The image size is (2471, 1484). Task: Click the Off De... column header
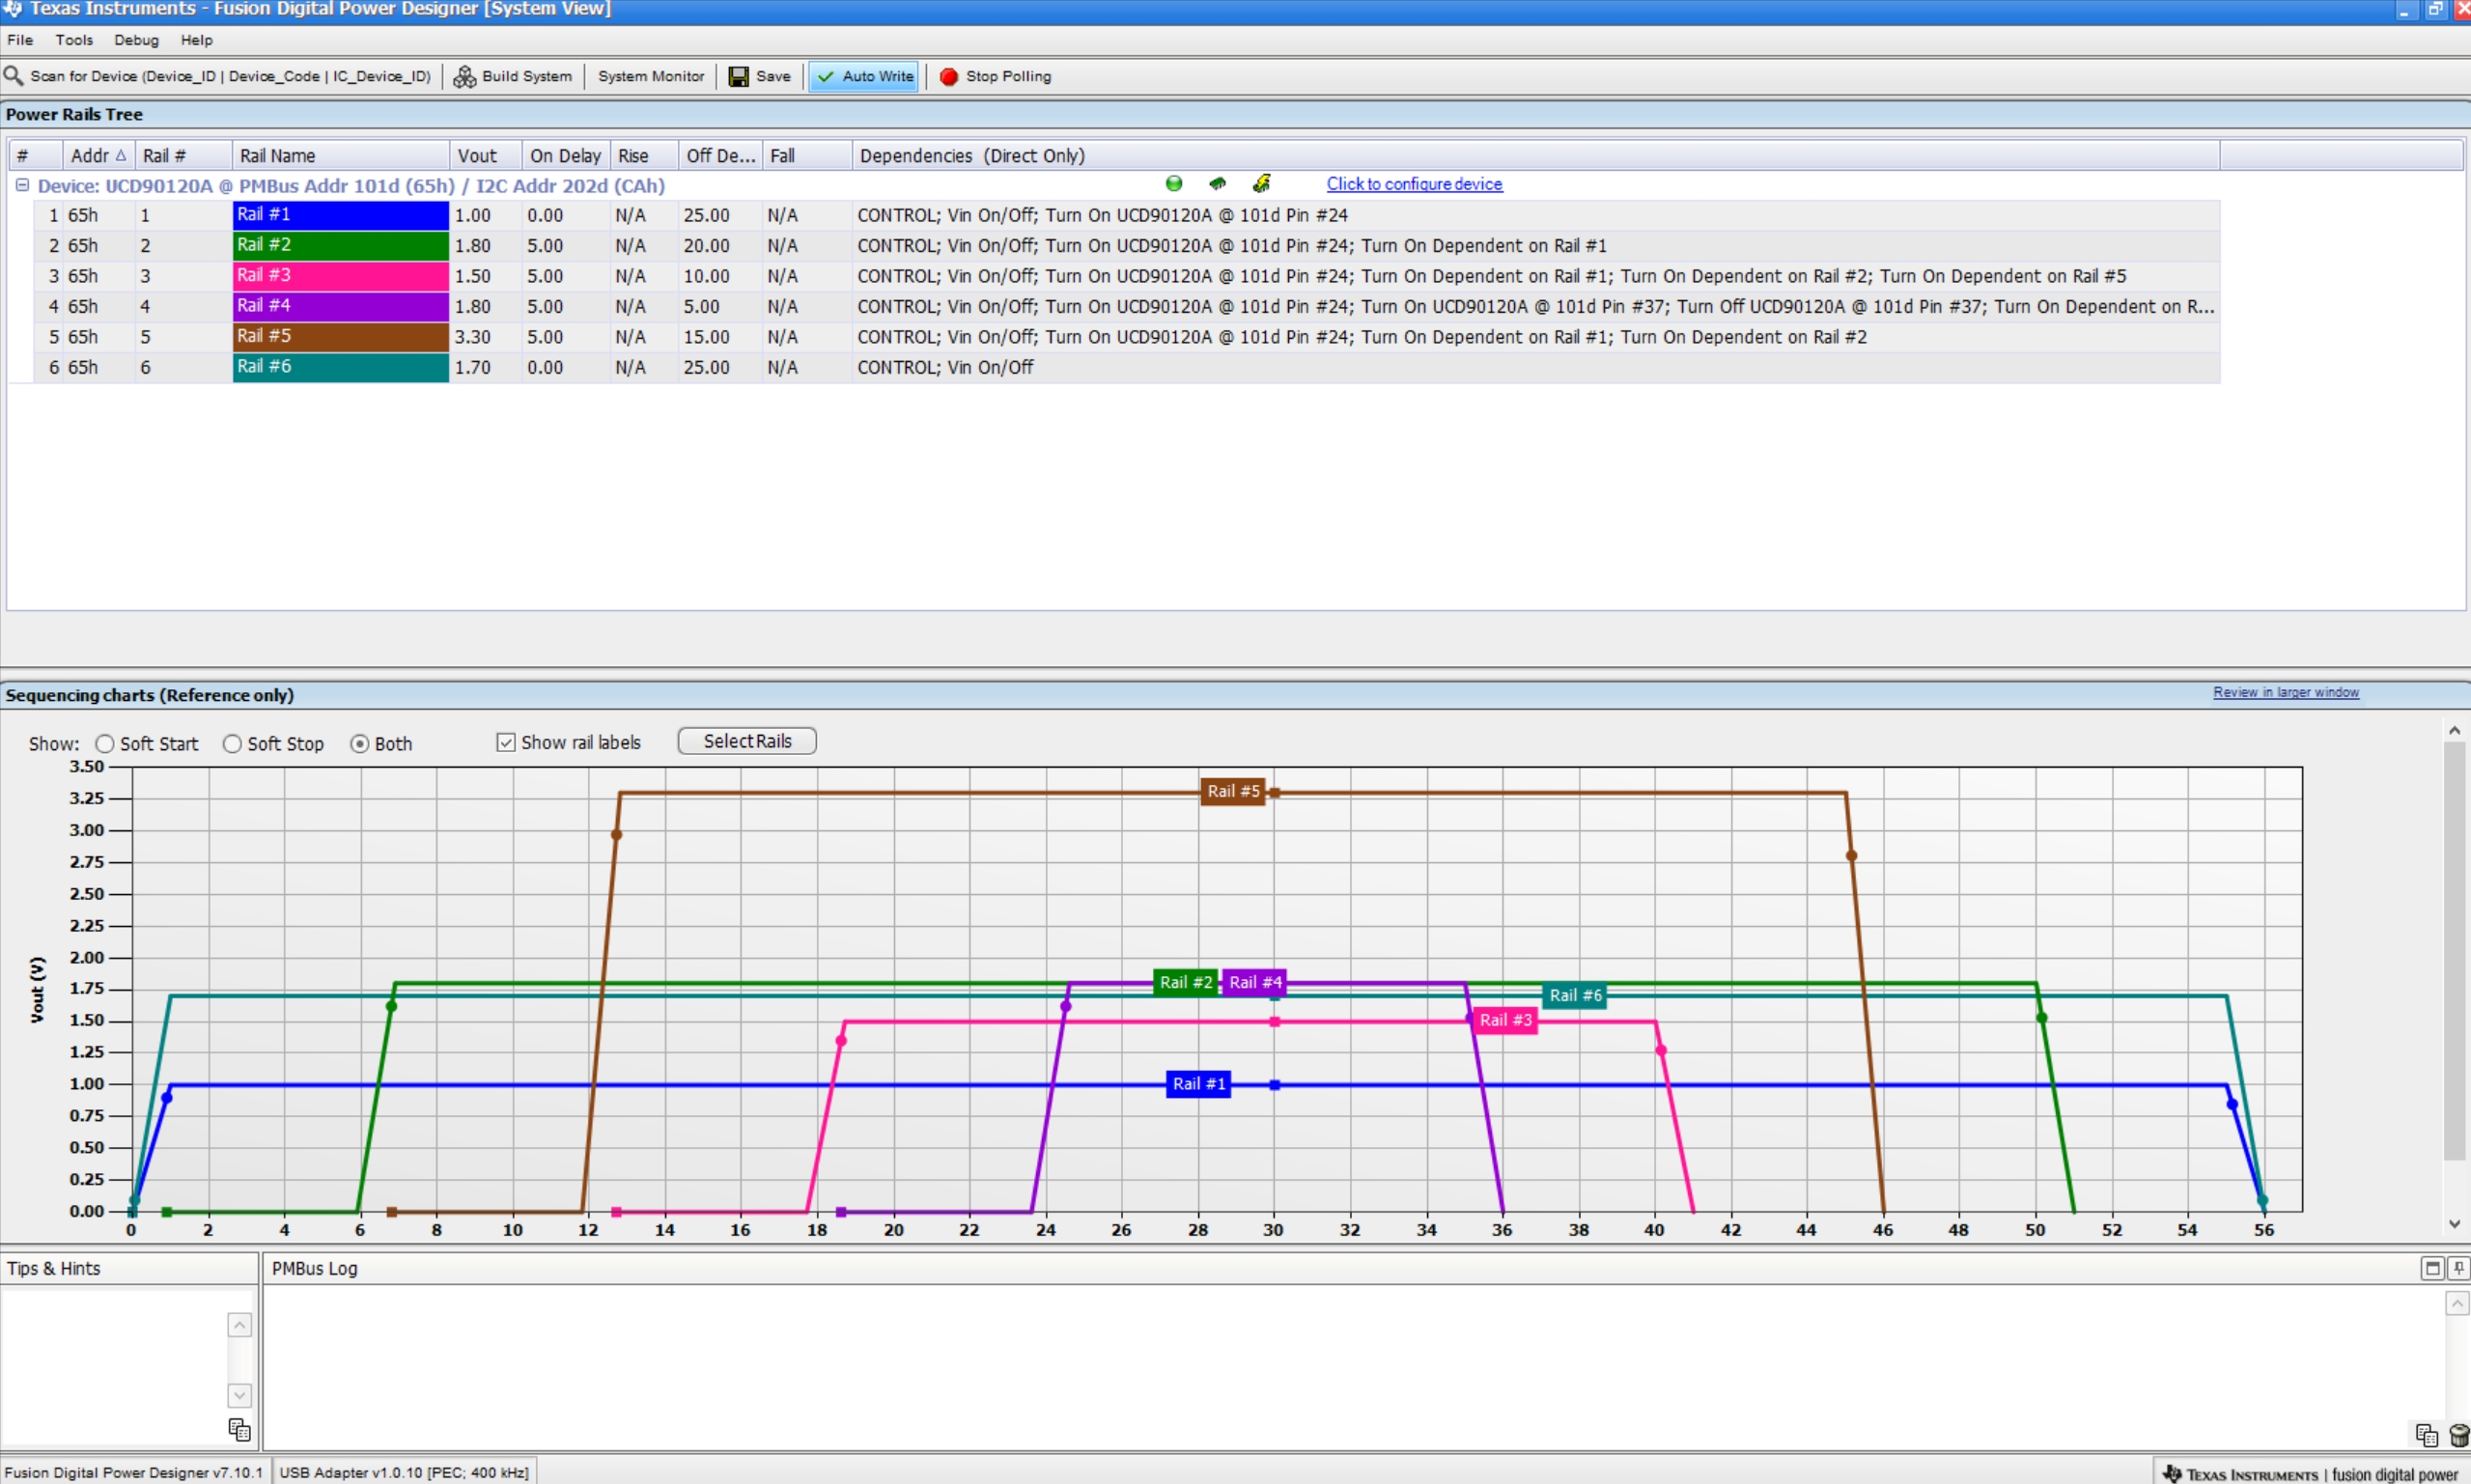click(720, 156)
